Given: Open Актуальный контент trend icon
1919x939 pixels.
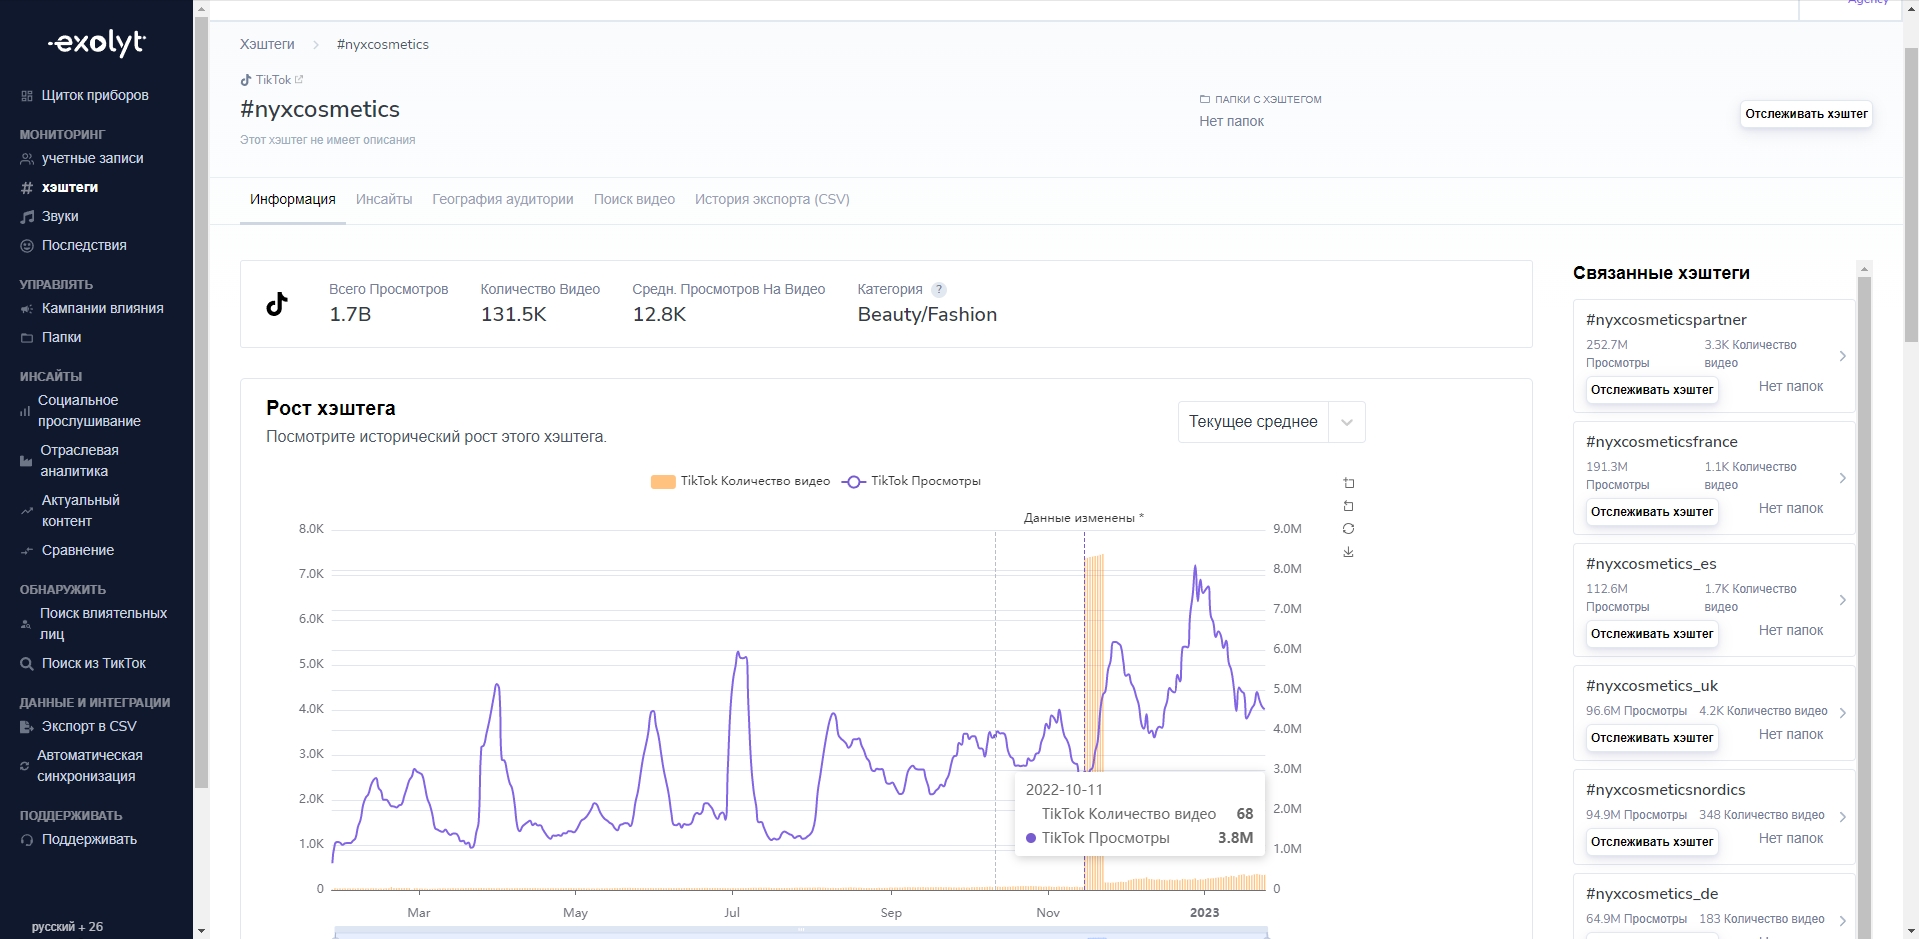Looking at the screenshot, I should 27,511.
